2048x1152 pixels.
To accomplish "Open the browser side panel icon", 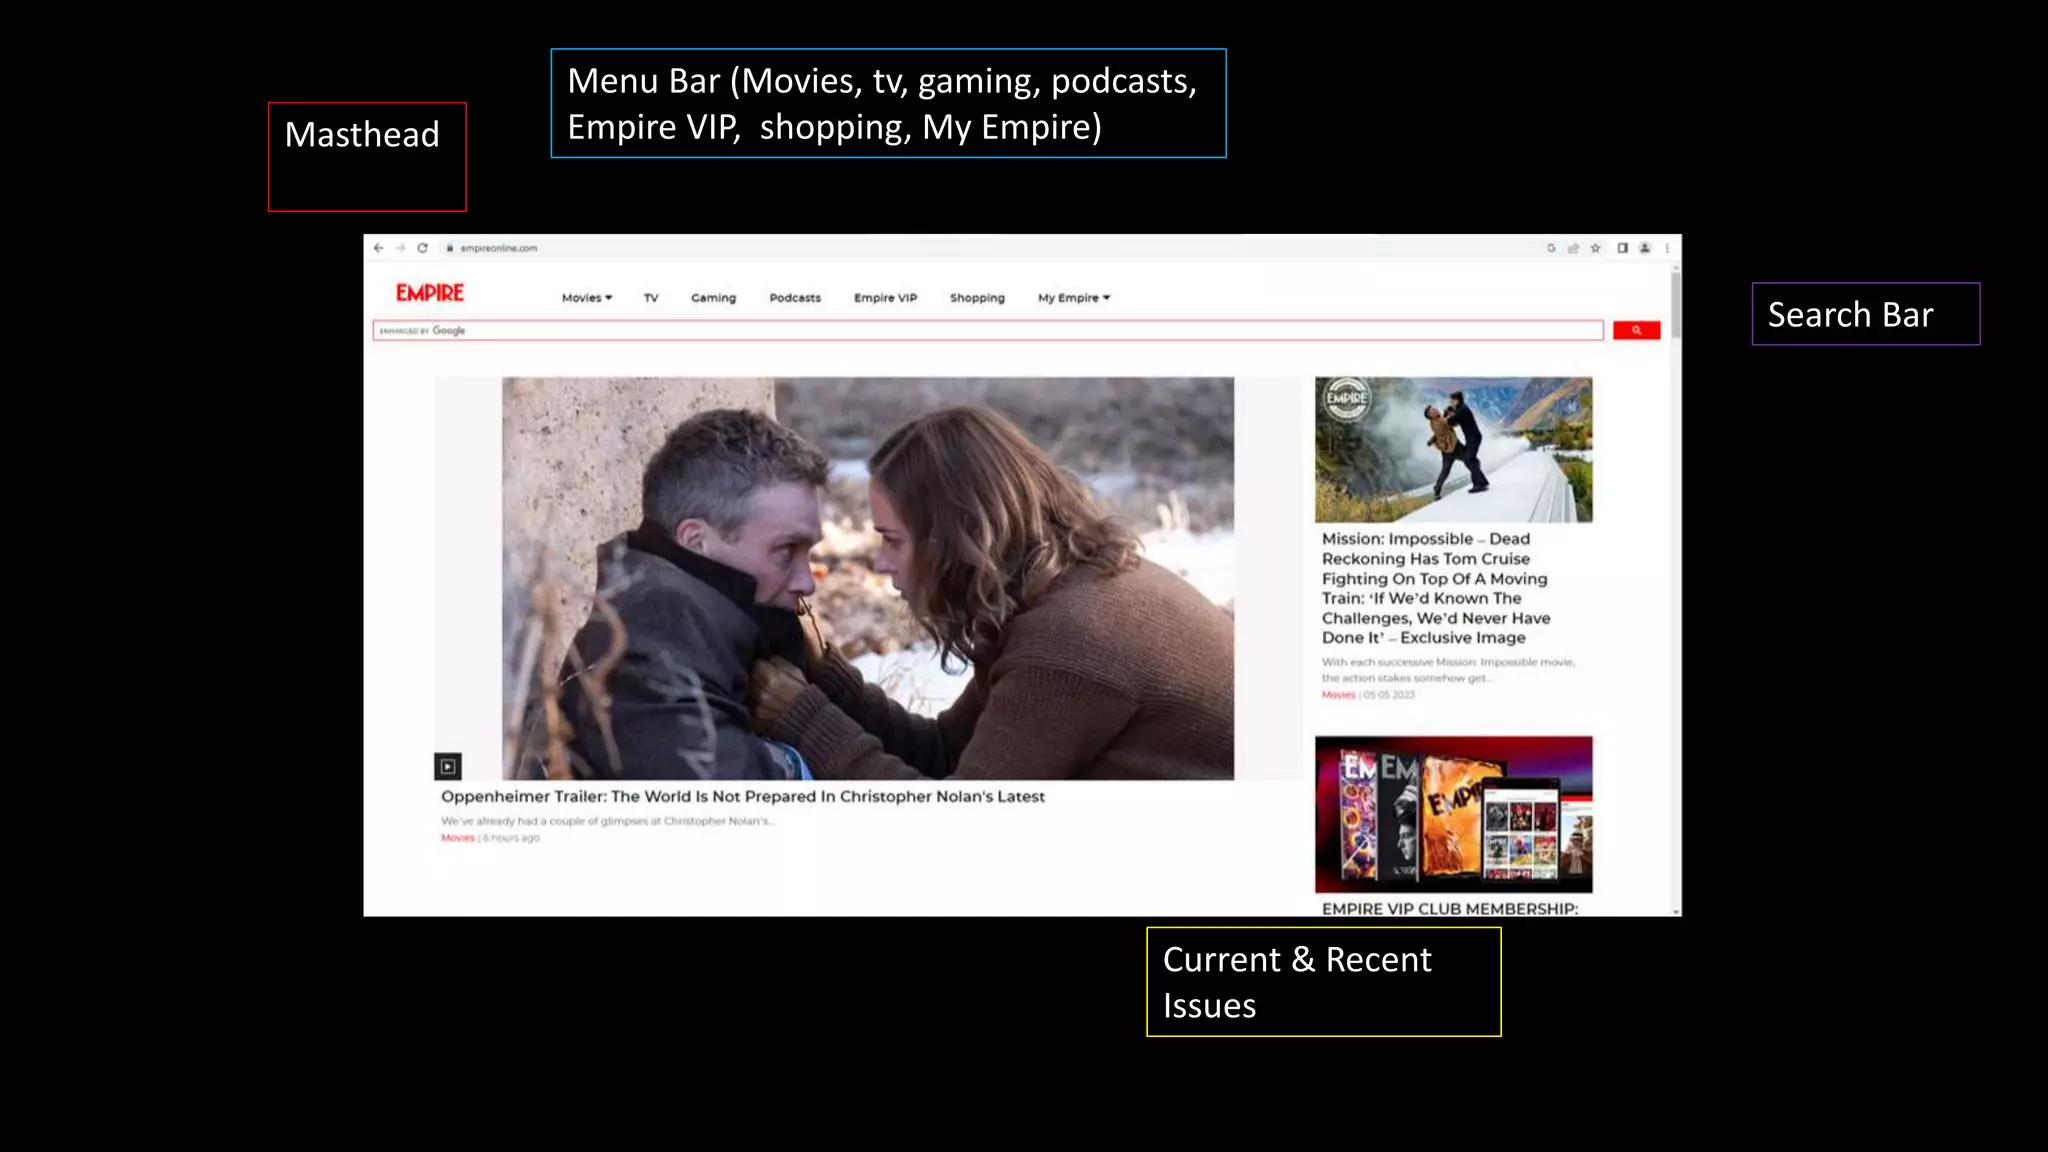I will pyautogui.click(x=1622, y=248).
